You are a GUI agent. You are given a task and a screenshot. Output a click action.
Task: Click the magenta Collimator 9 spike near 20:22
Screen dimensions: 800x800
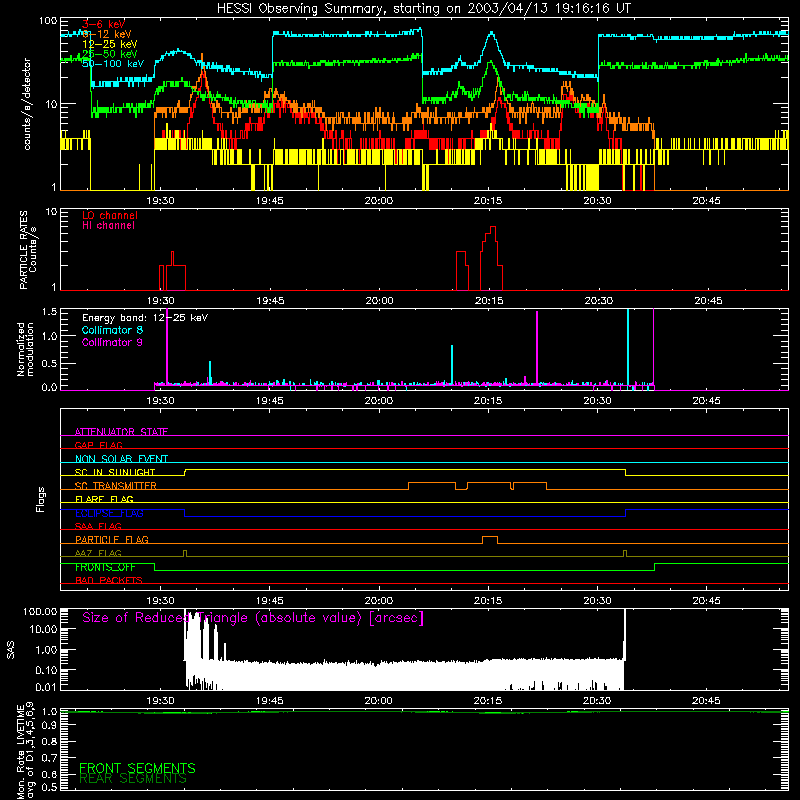tap(537, 349)
